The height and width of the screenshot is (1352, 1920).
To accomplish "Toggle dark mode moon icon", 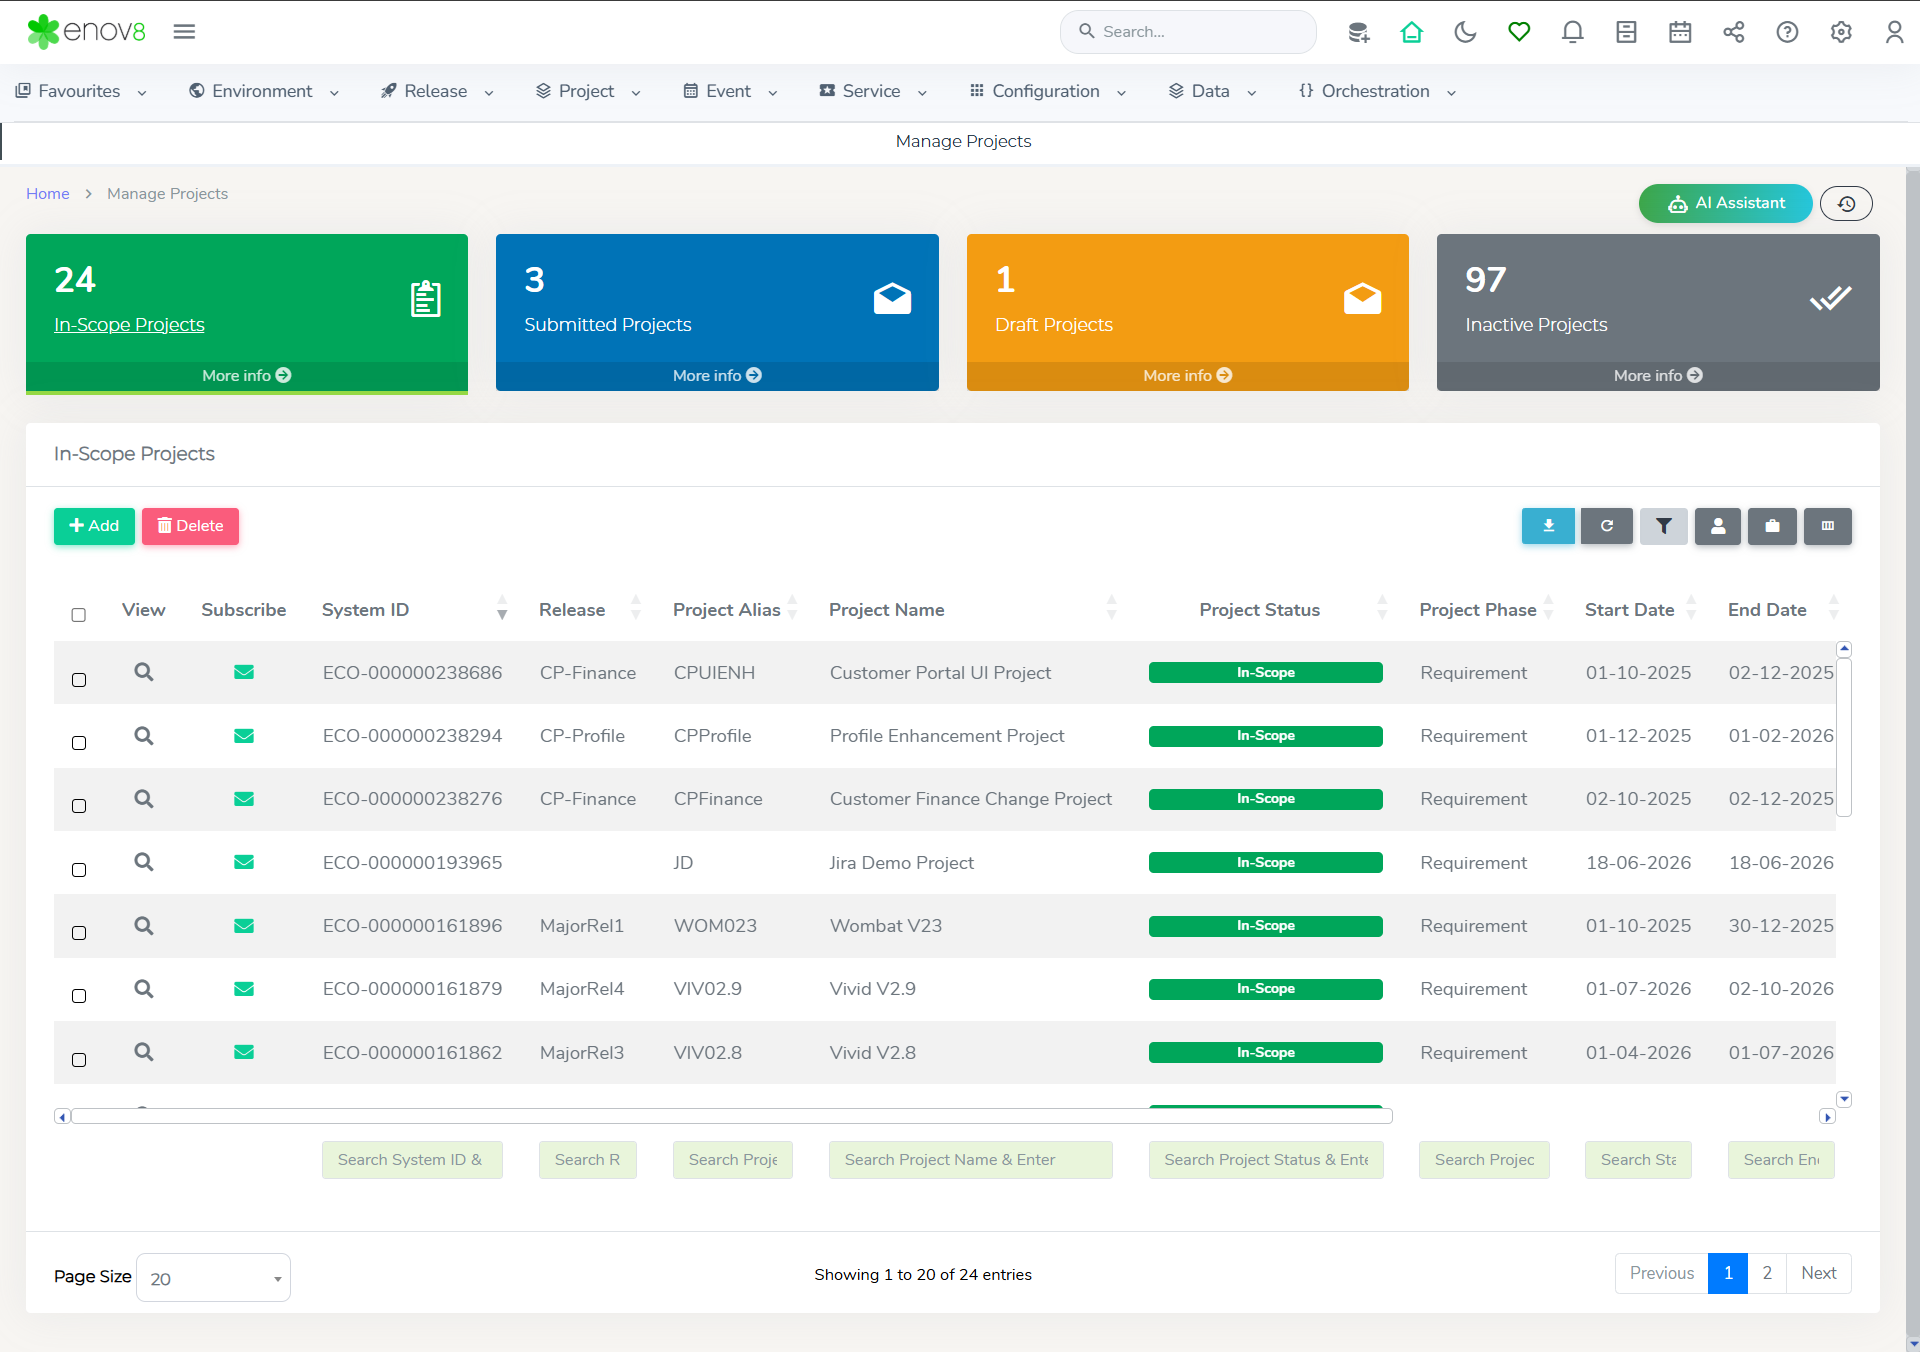I will (1465, 32).
